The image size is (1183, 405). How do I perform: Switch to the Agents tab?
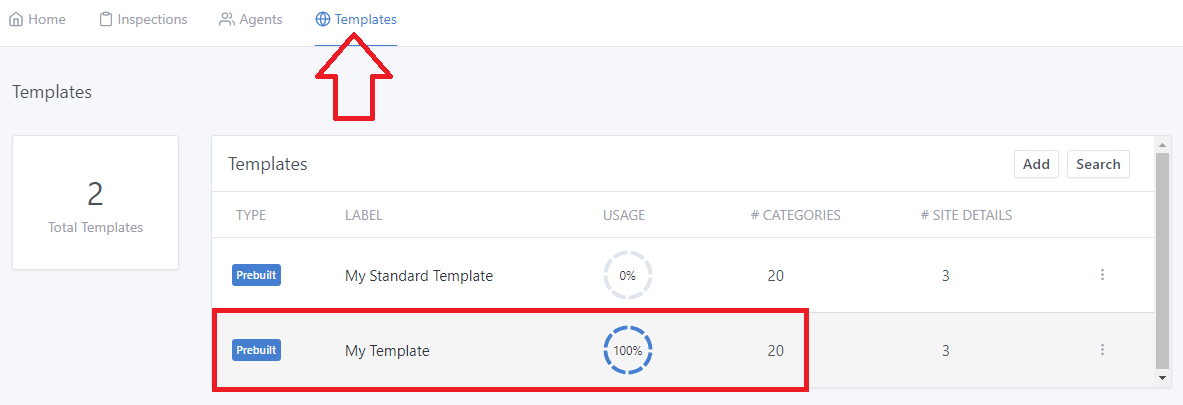pos(260,19)
